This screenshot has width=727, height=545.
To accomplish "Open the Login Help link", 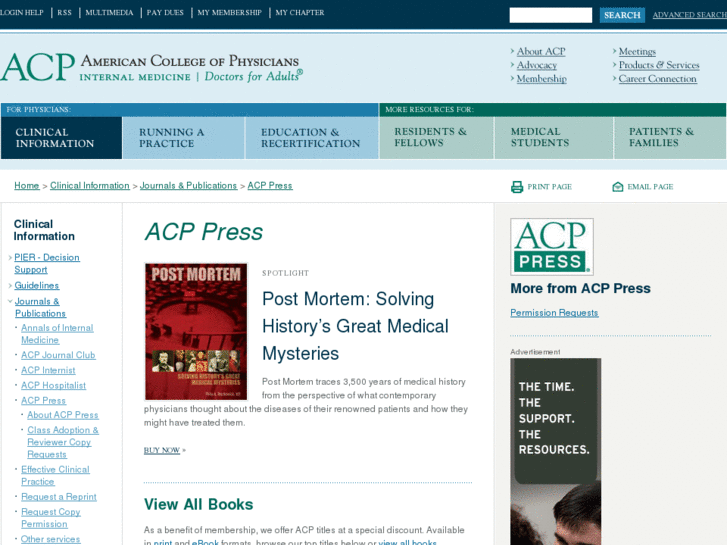I will point(22,13).
